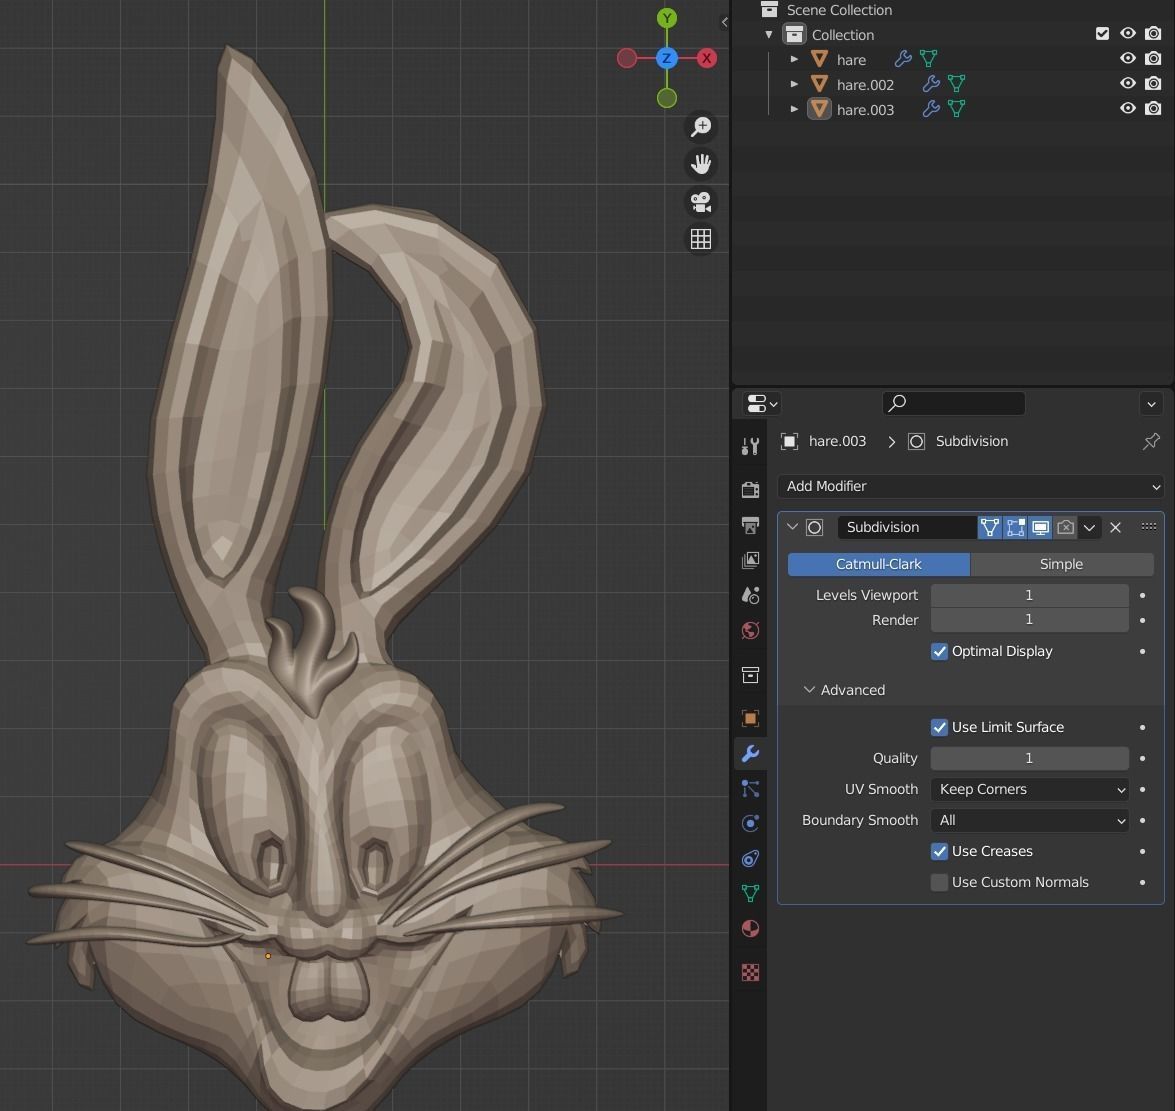Viewport: 1175px width, 1111px height.
Task: Click hare modifier wrench icon in outliner
Action: coord(903,59)
